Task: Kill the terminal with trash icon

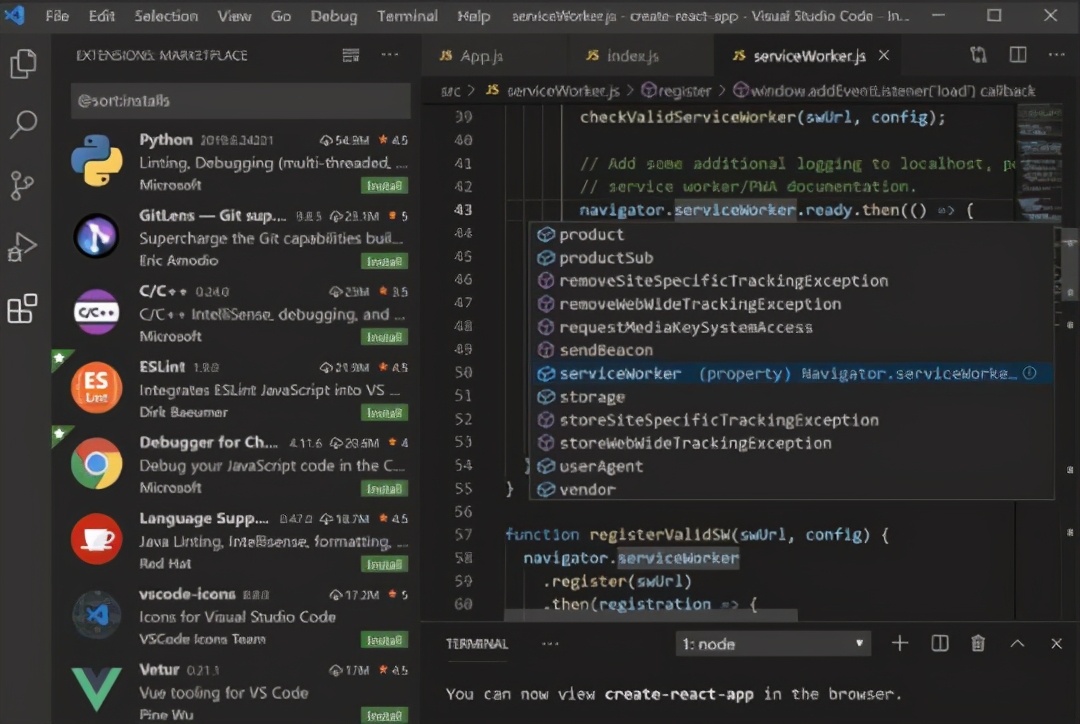Action: pos(978,643)
